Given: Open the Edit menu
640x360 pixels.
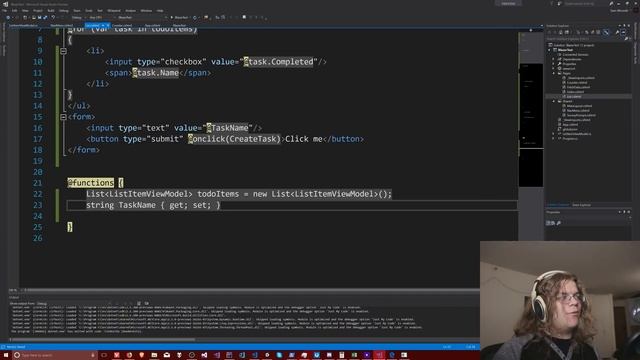Looking at the screenshot, I should (14, 10).
